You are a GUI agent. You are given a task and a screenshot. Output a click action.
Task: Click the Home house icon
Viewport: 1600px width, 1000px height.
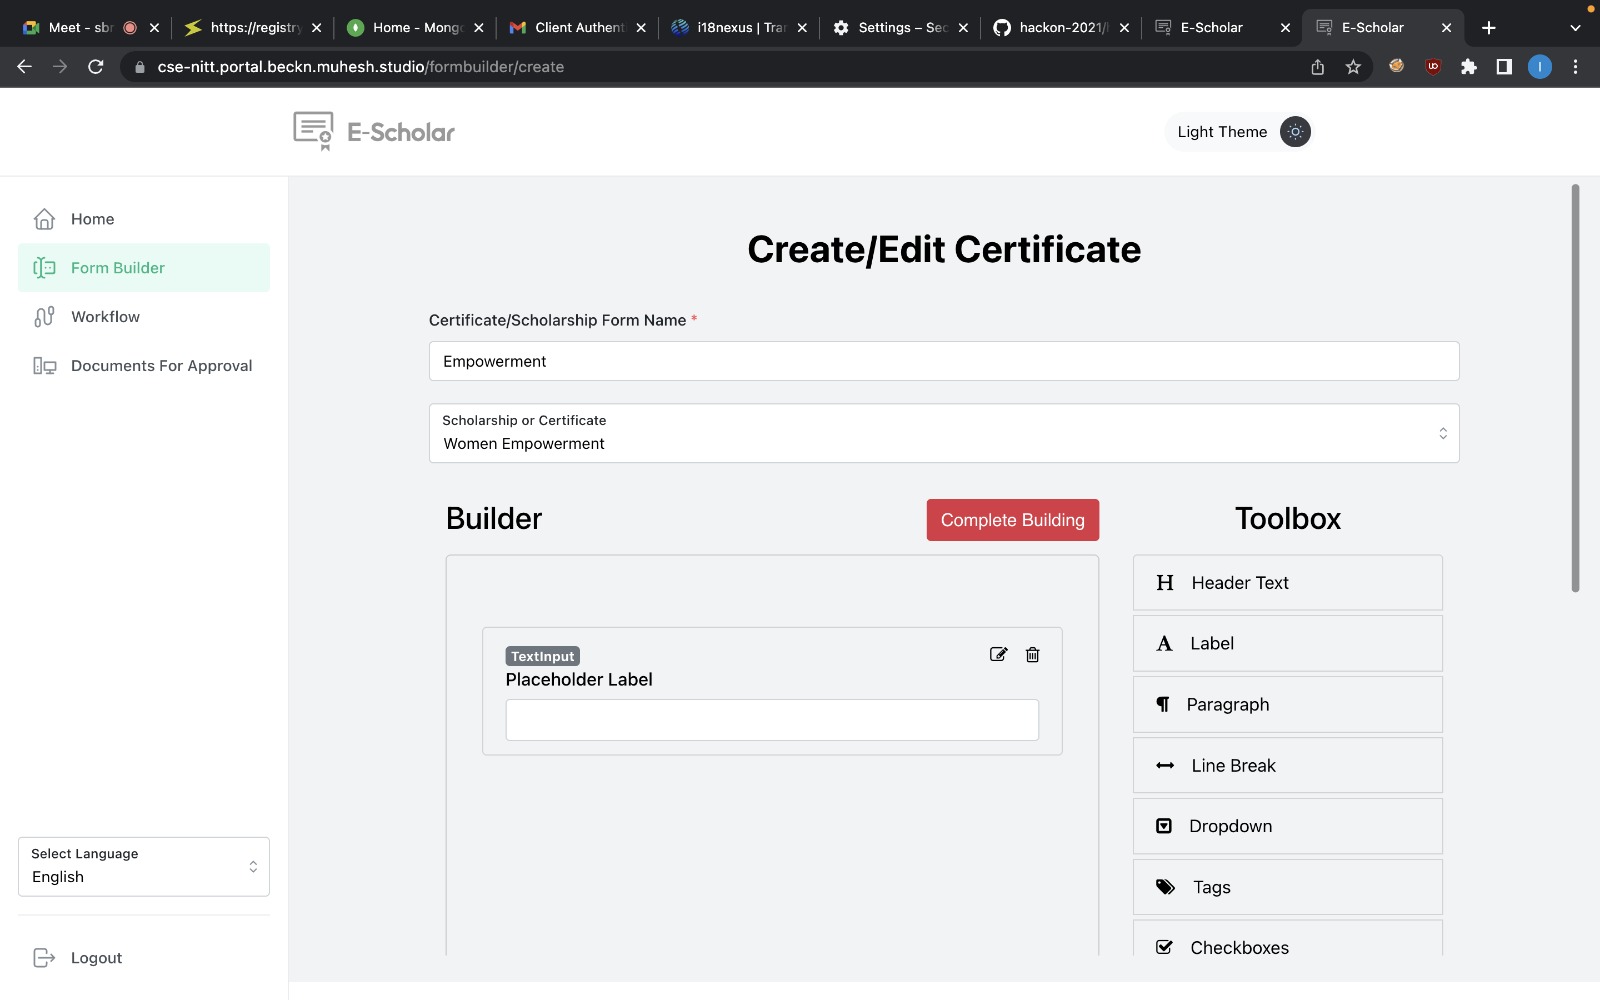pos(44,219)
